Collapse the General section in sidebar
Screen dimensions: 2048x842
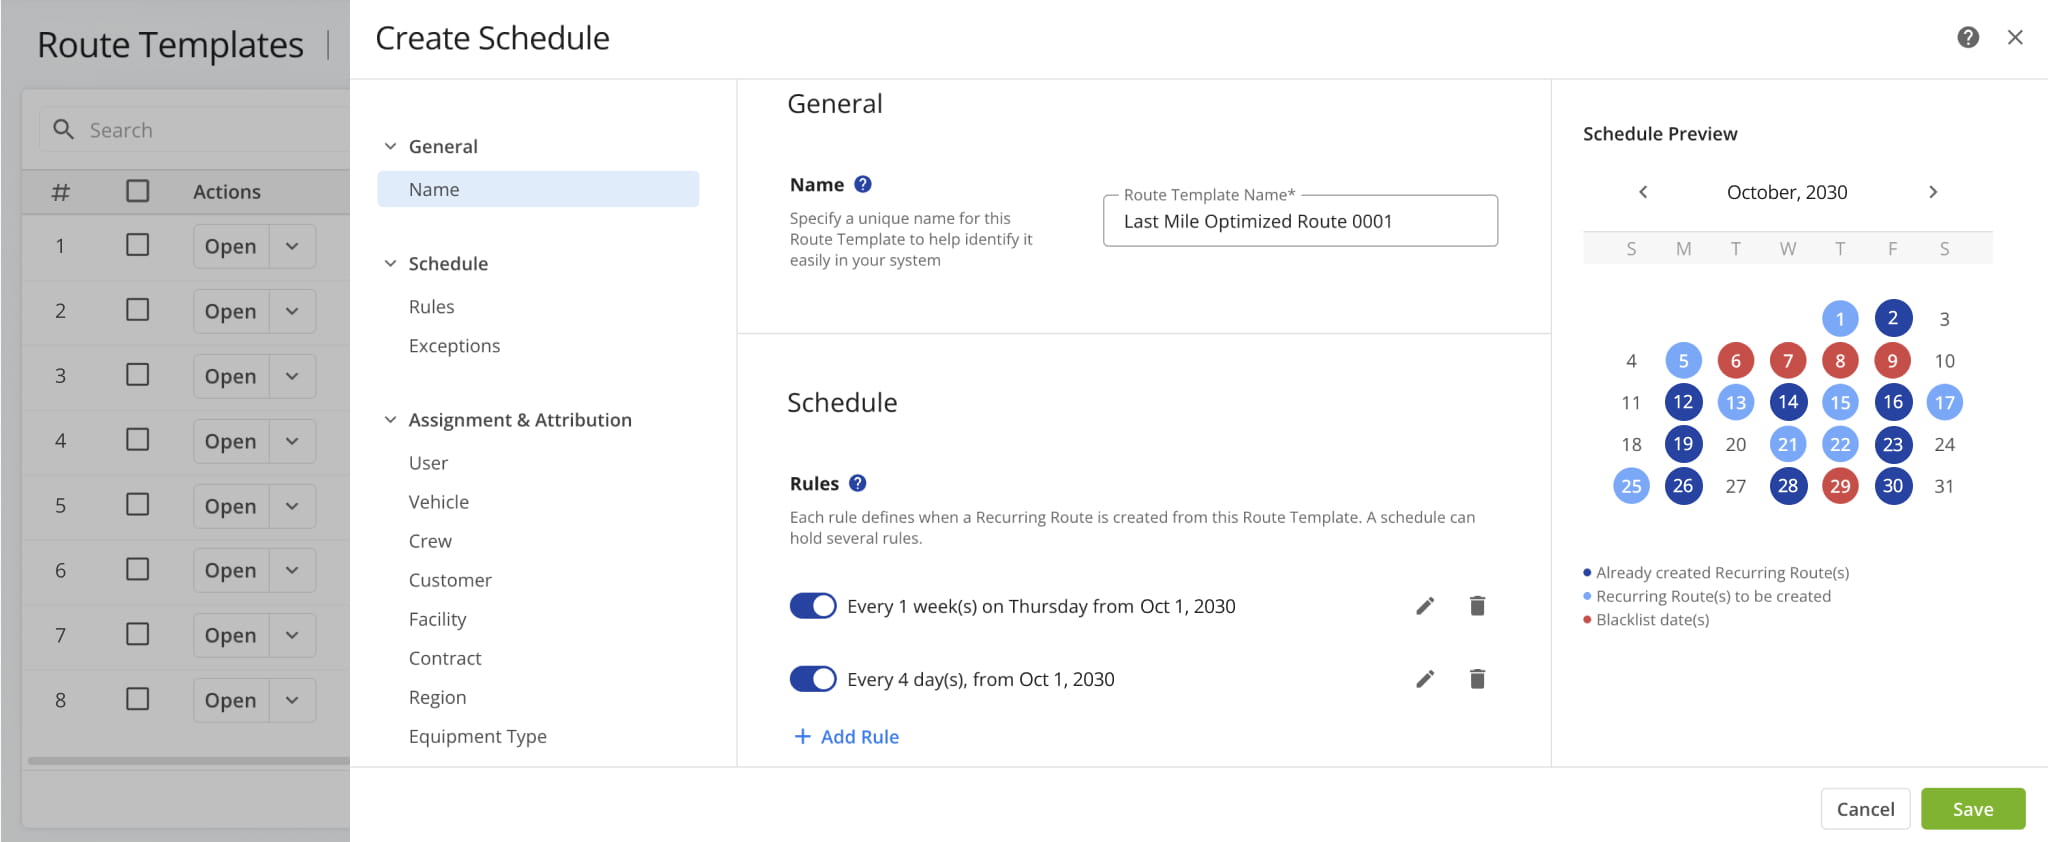[x=390, y=146]
